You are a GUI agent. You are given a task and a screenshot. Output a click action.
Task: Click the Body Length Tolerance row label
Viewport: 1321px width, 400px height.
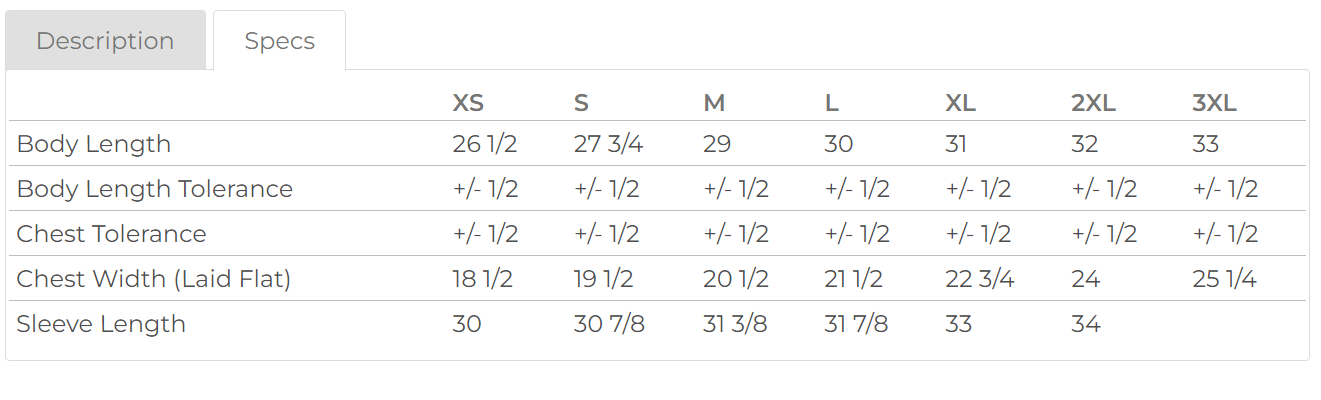pyautogui.click(x=155, y=189)
